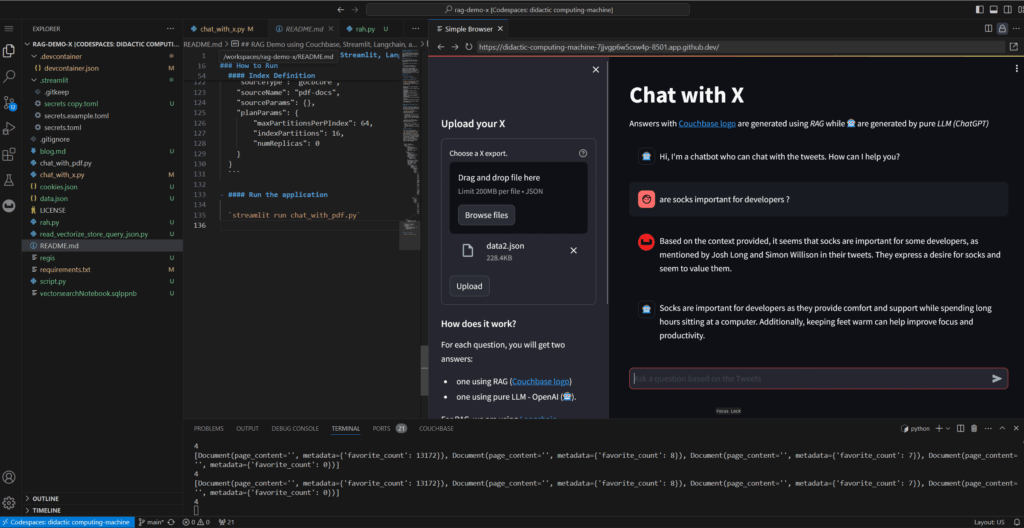Open the Problems panel tab
1024x528 pixels.
tap(209, 429)
